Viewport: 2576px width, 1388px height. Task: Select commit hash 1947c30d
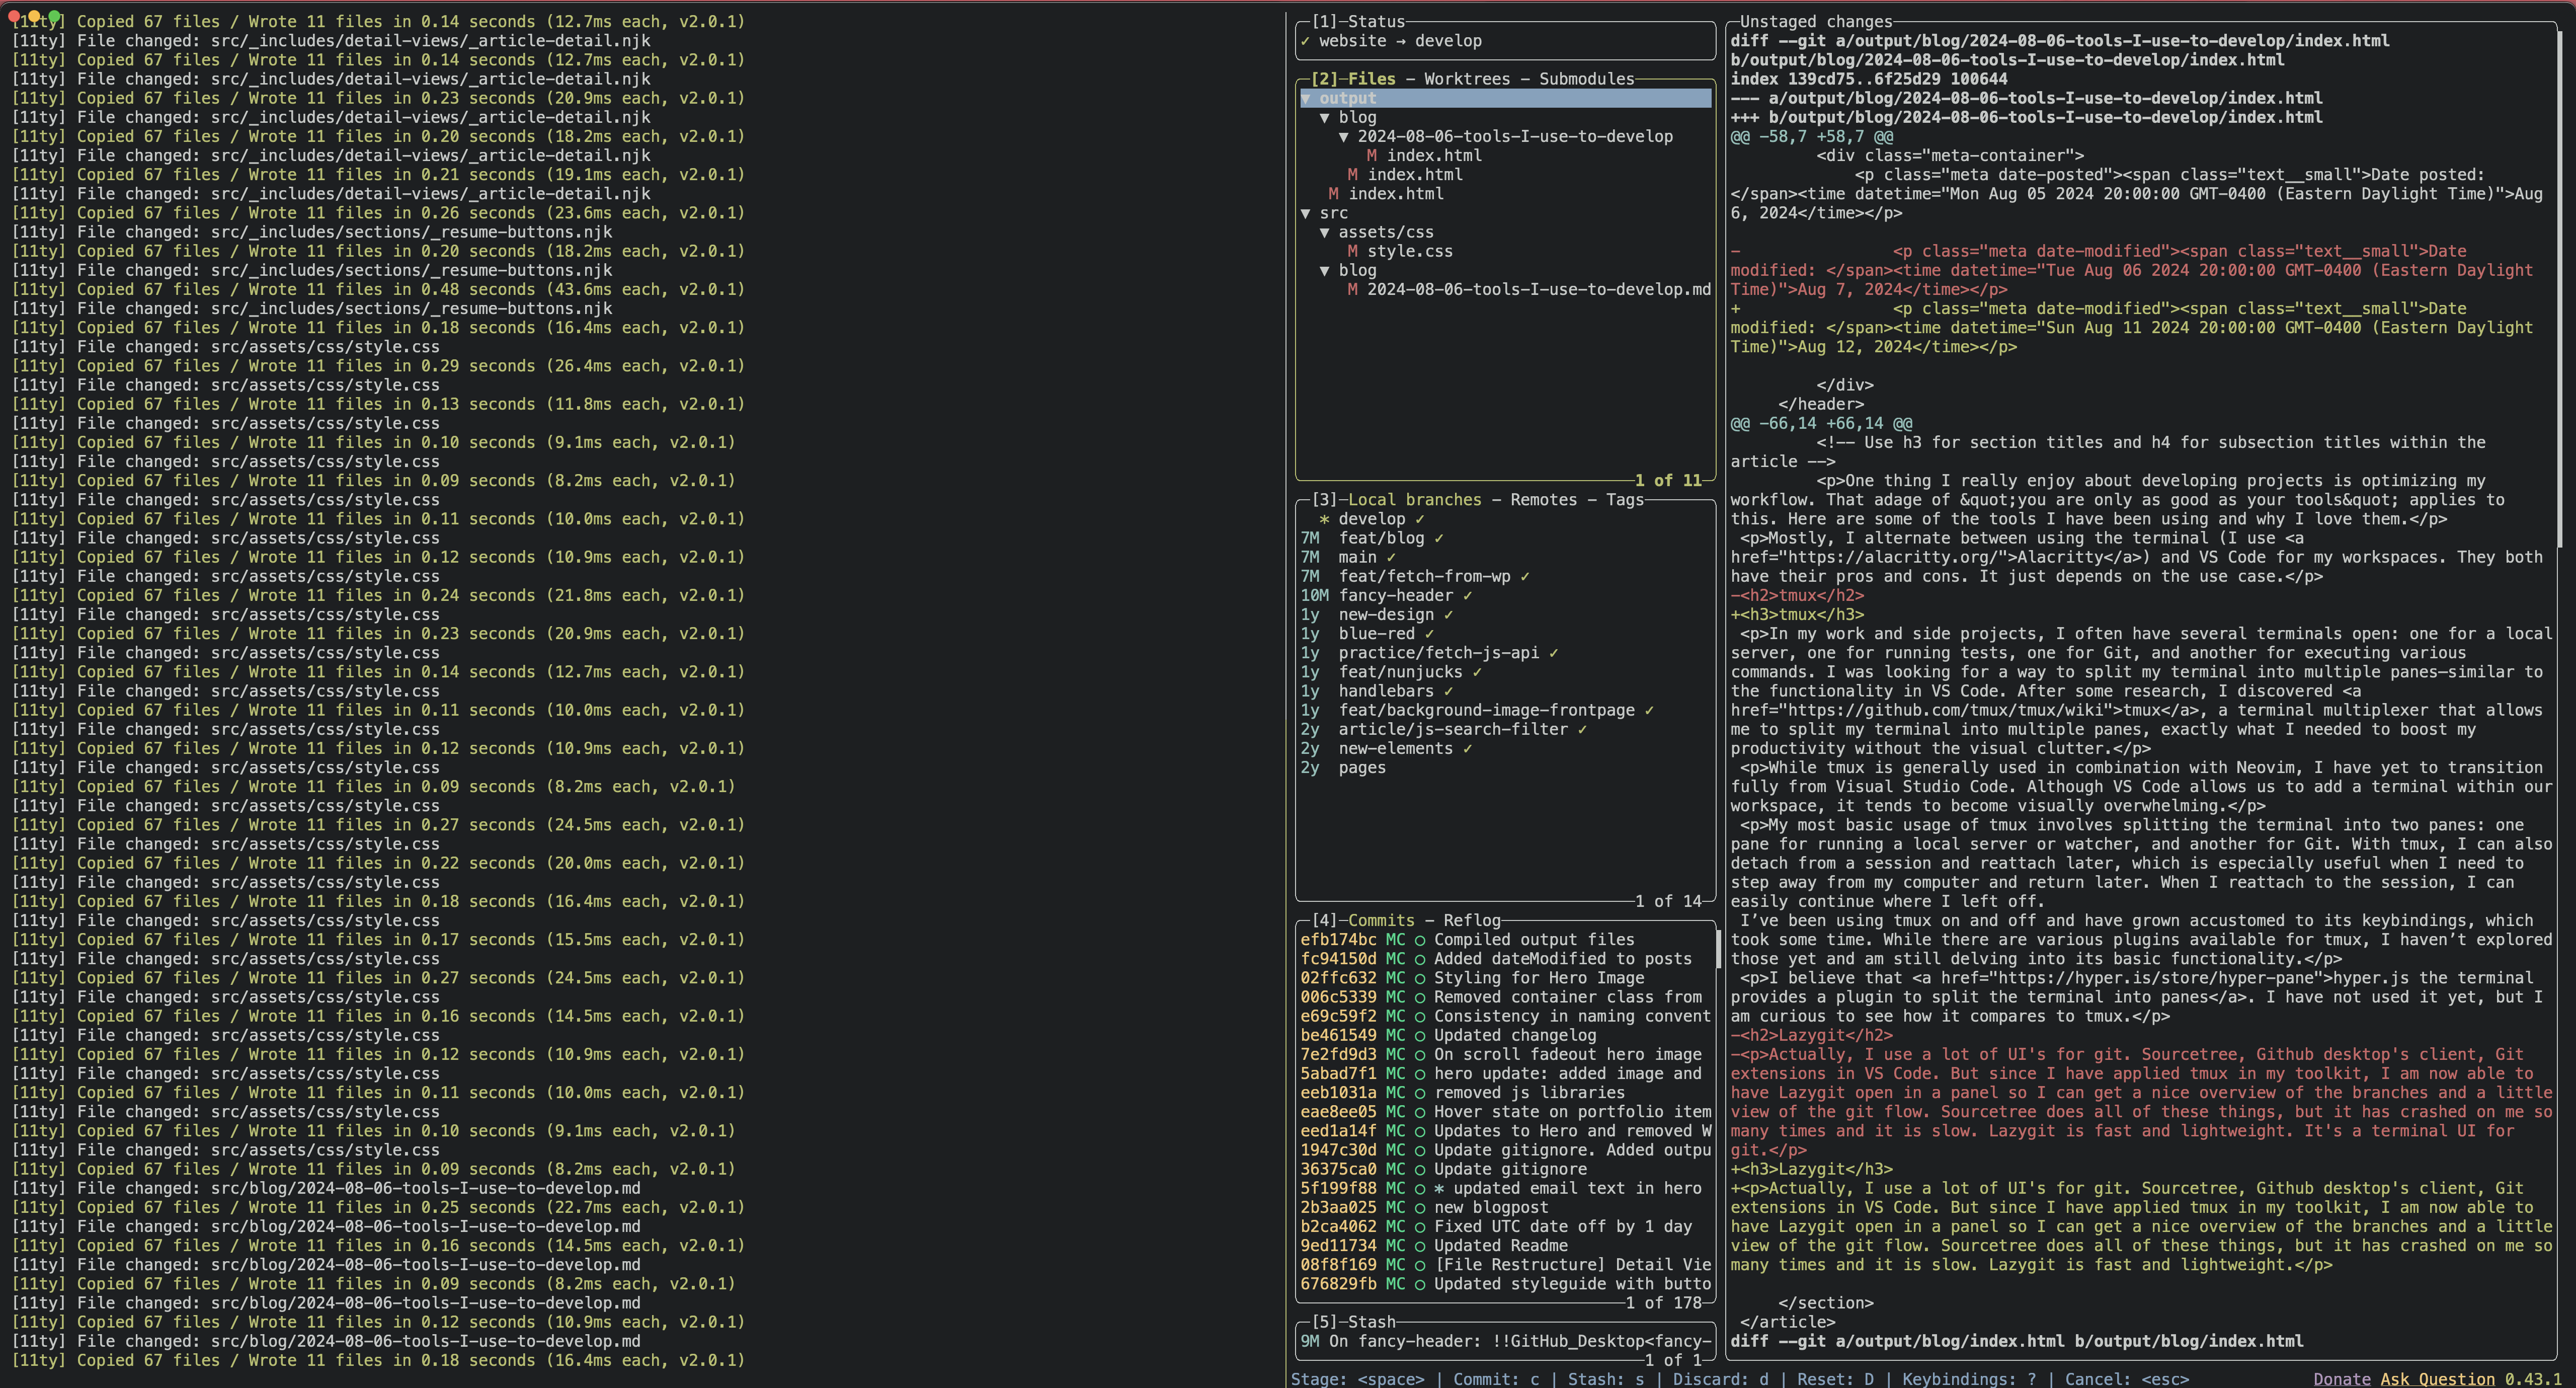[1338, 1150]
